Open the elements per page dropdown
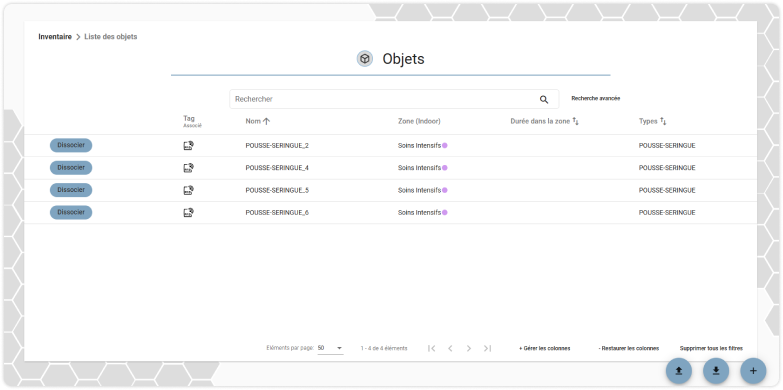Image resolution: width=783 pixels, height=390 pixels. pos(330,348)
